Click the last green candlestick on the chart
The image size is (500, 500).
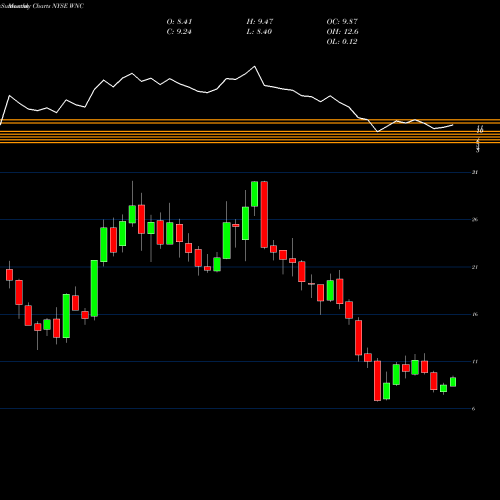coord(453,382)
